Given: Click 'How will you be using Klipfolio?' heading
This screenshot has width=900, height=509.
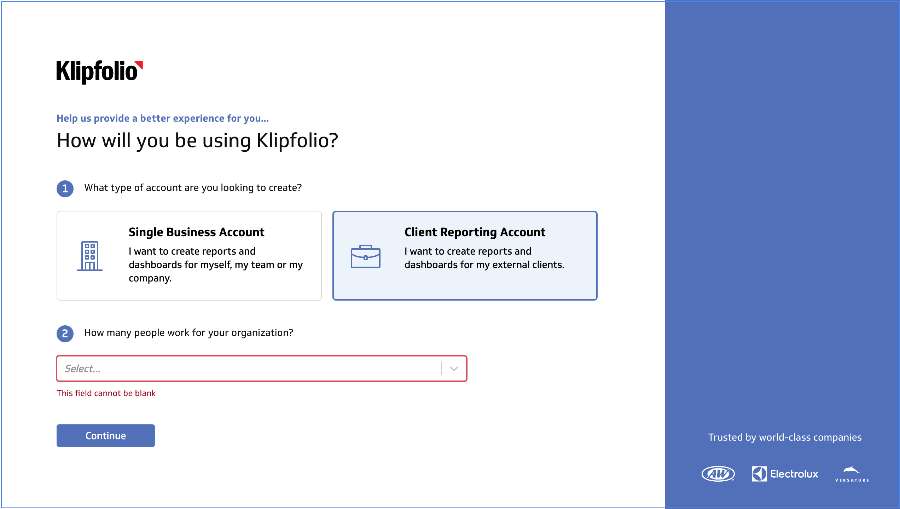Looking at the screenshot, I should 197,140.
